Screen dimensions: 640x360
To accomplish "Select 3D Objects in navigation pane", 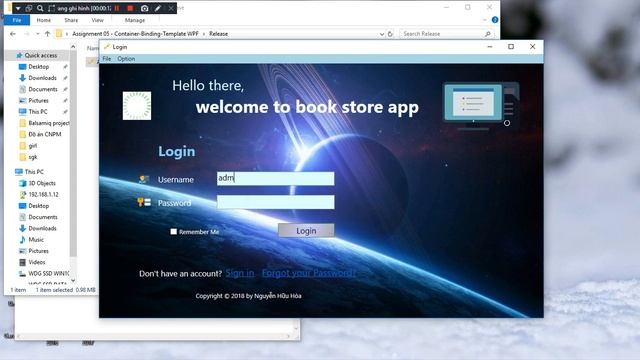I will point(42,183).
